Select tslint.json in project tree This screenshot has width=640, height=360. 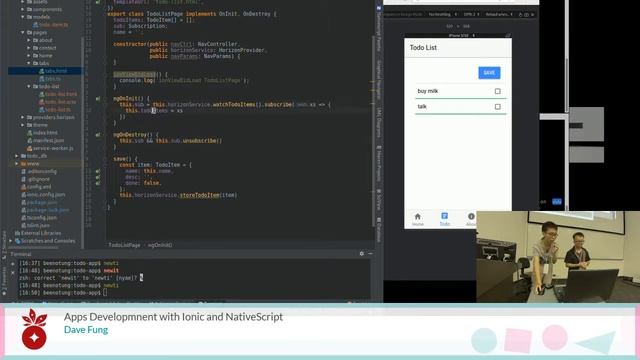[x=36, y=225]
